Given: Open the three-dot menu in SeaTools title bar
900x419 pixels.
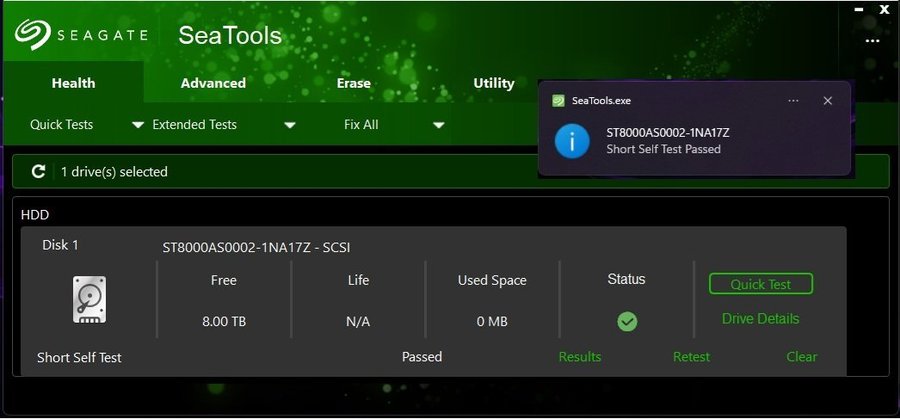Looking at the screenshot, I should 872,41.
